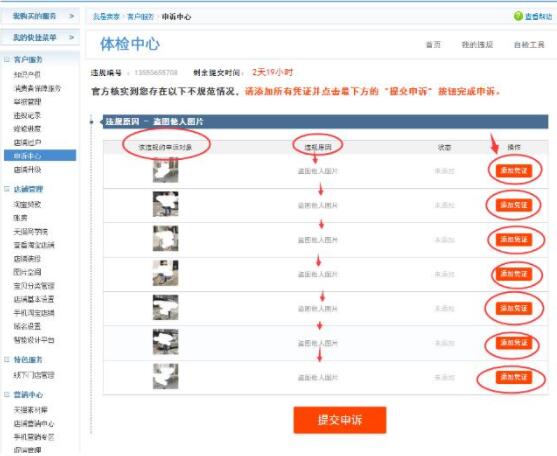The height and width of the screenshot is (456, 557).
Task: Open 查看帮助 help link
Action: (x=538, y=16)
